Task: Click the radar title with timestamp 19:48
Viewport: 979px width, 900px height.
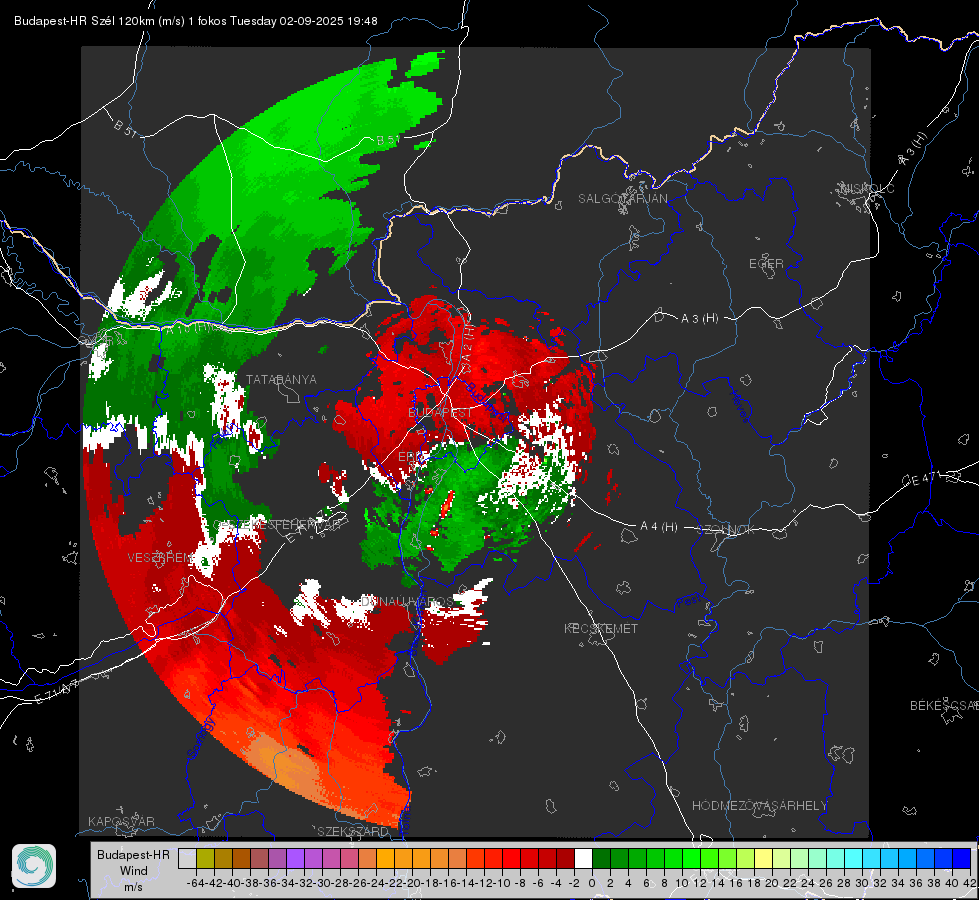Action: click(195, 21)
